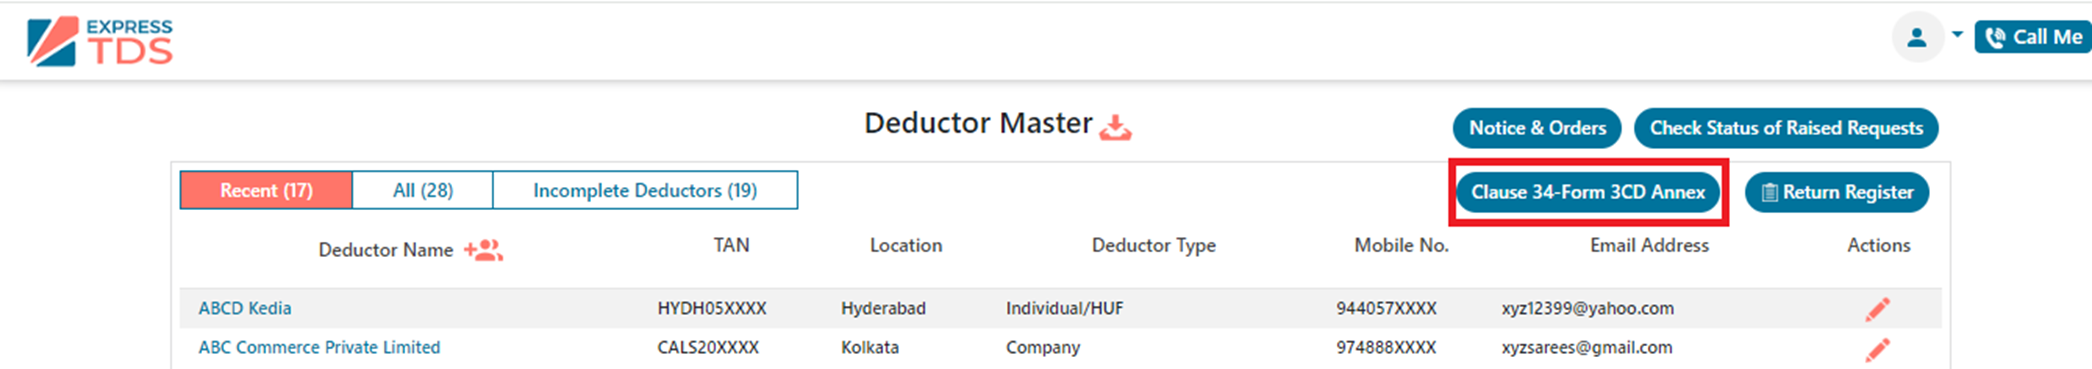Switch to All (28) tab
This screenshot has height=369, width=2092.
(x=423, y=190)
